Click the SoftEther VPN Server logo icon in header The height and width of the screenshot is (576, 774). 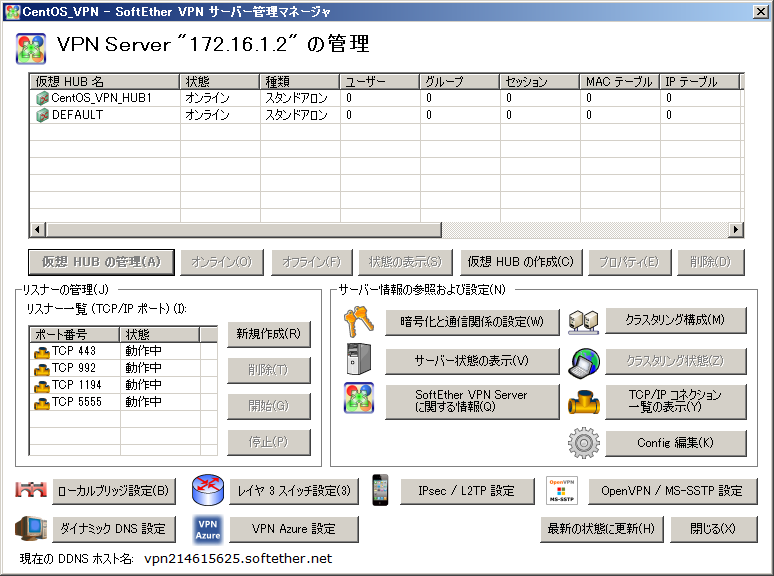tap(31, 48)
